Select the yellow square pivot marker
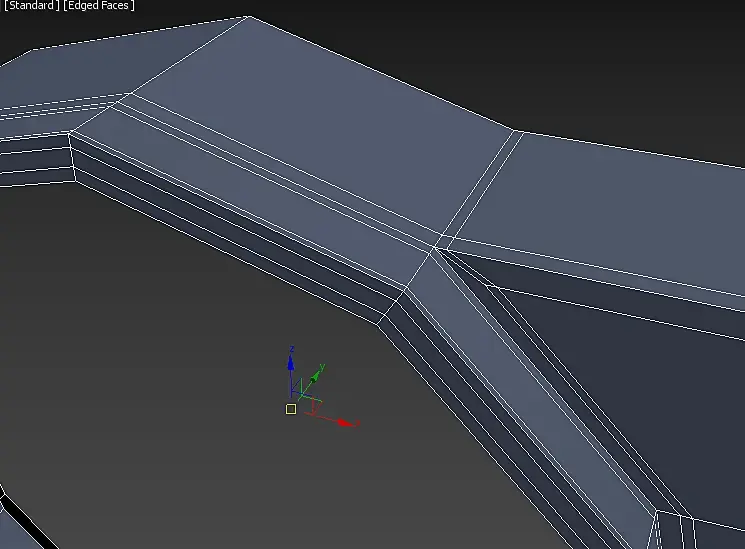Viewport: 745px width, 549px height. (291, 409)
